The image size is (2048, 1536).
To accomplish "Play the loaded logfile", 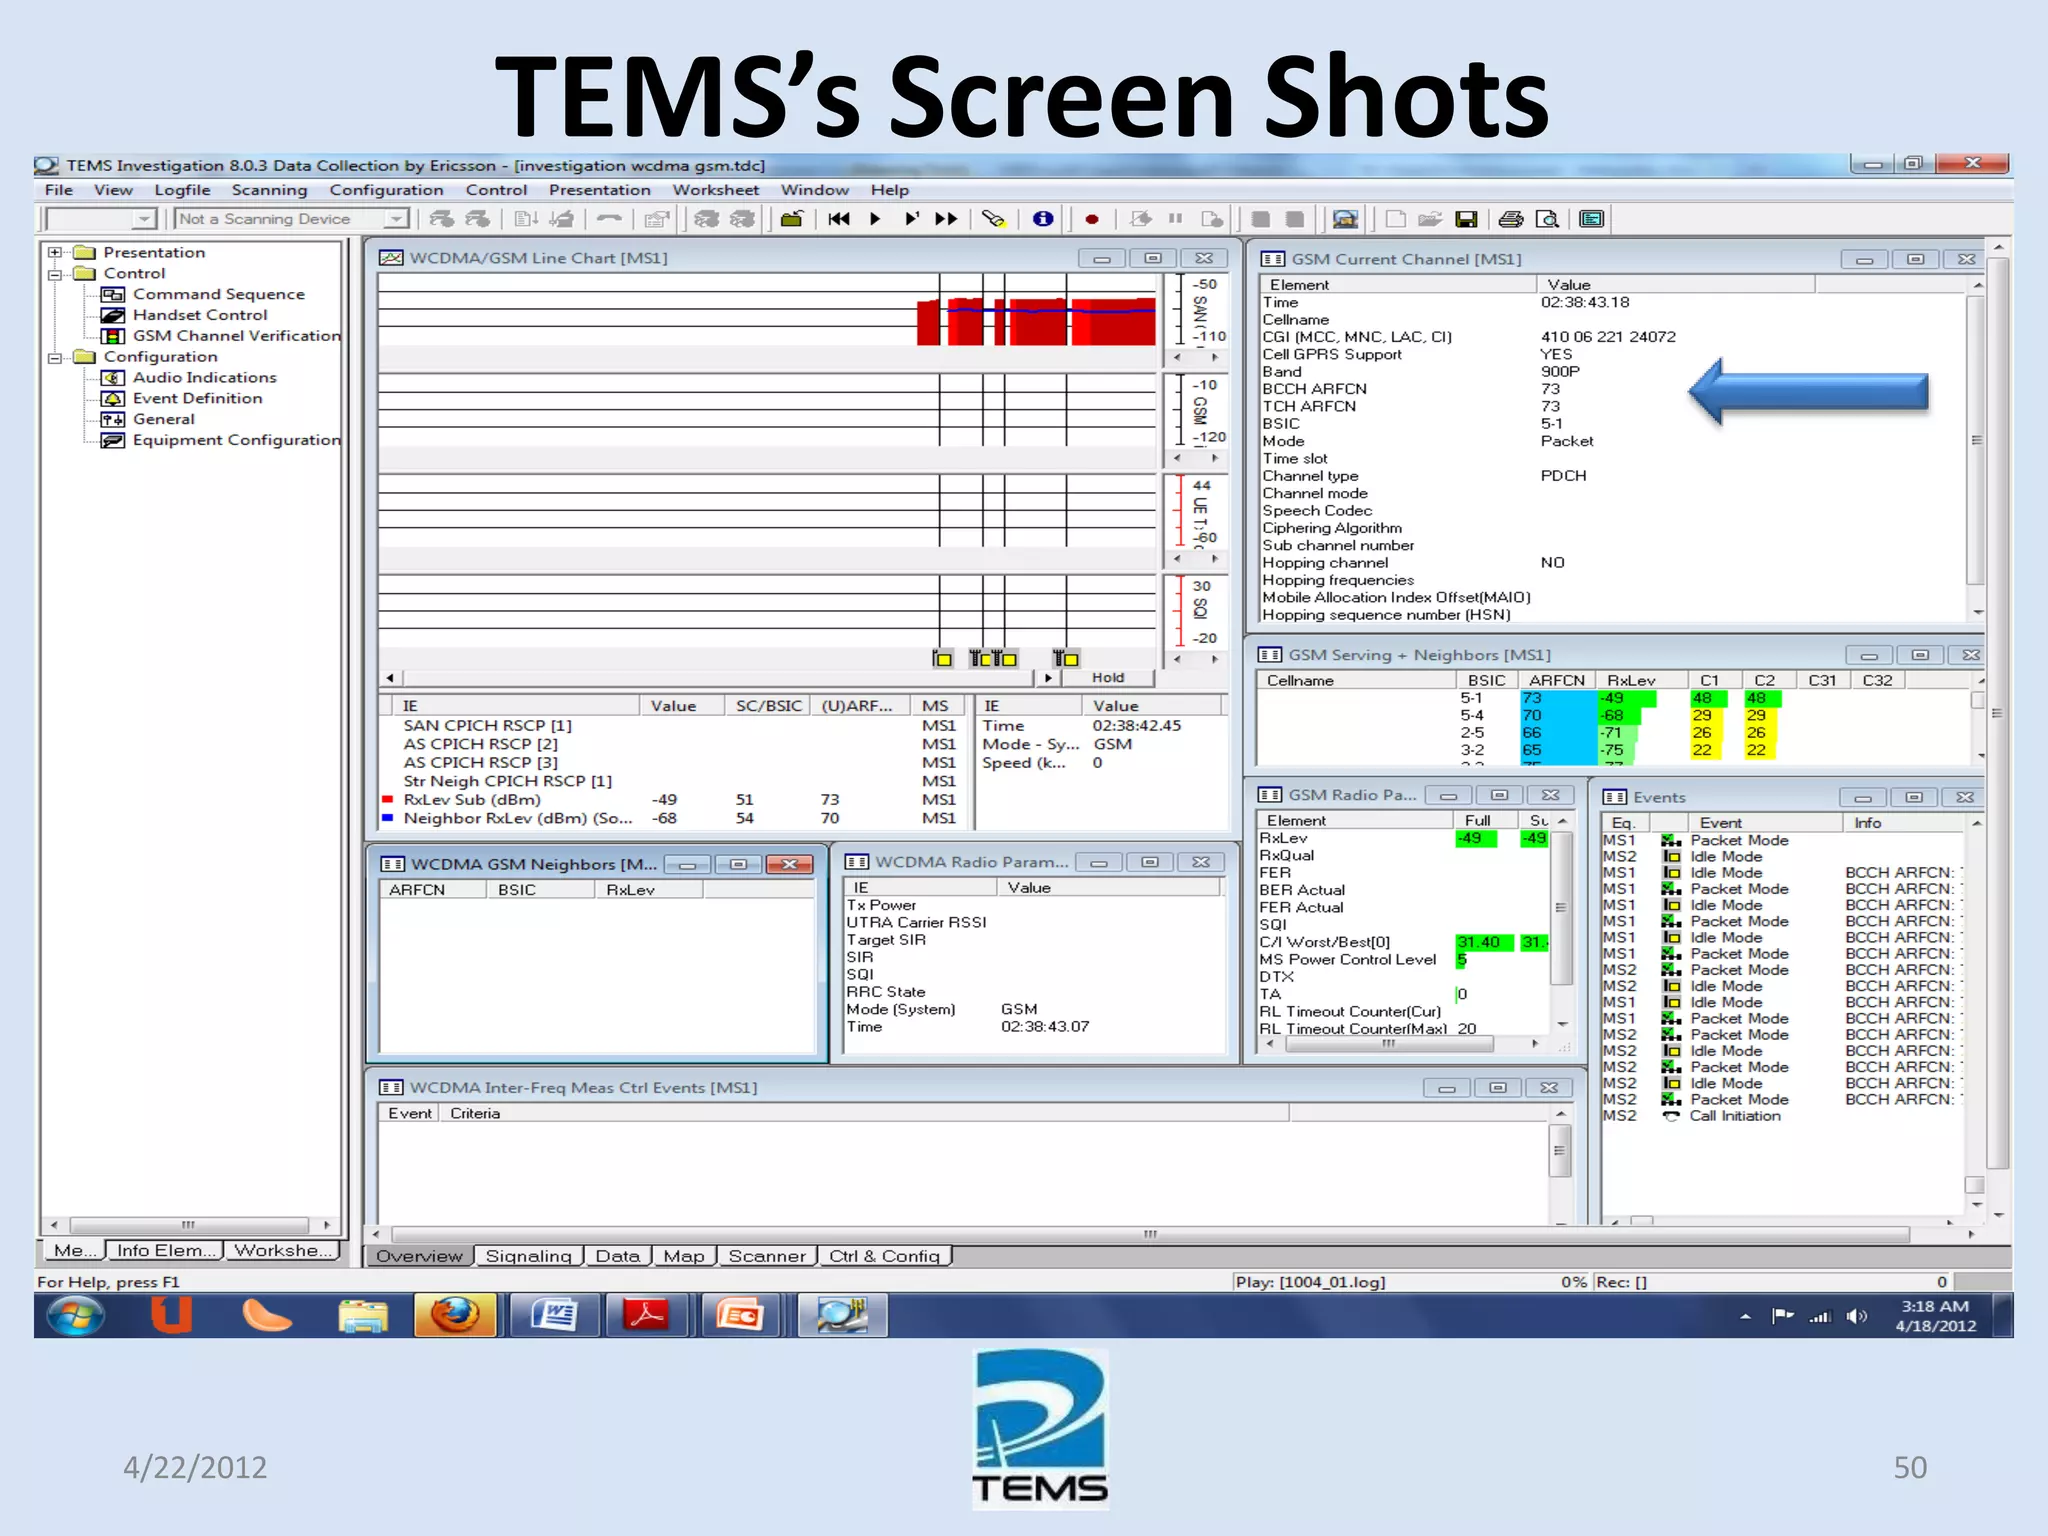I will click(x=875, y=219).
